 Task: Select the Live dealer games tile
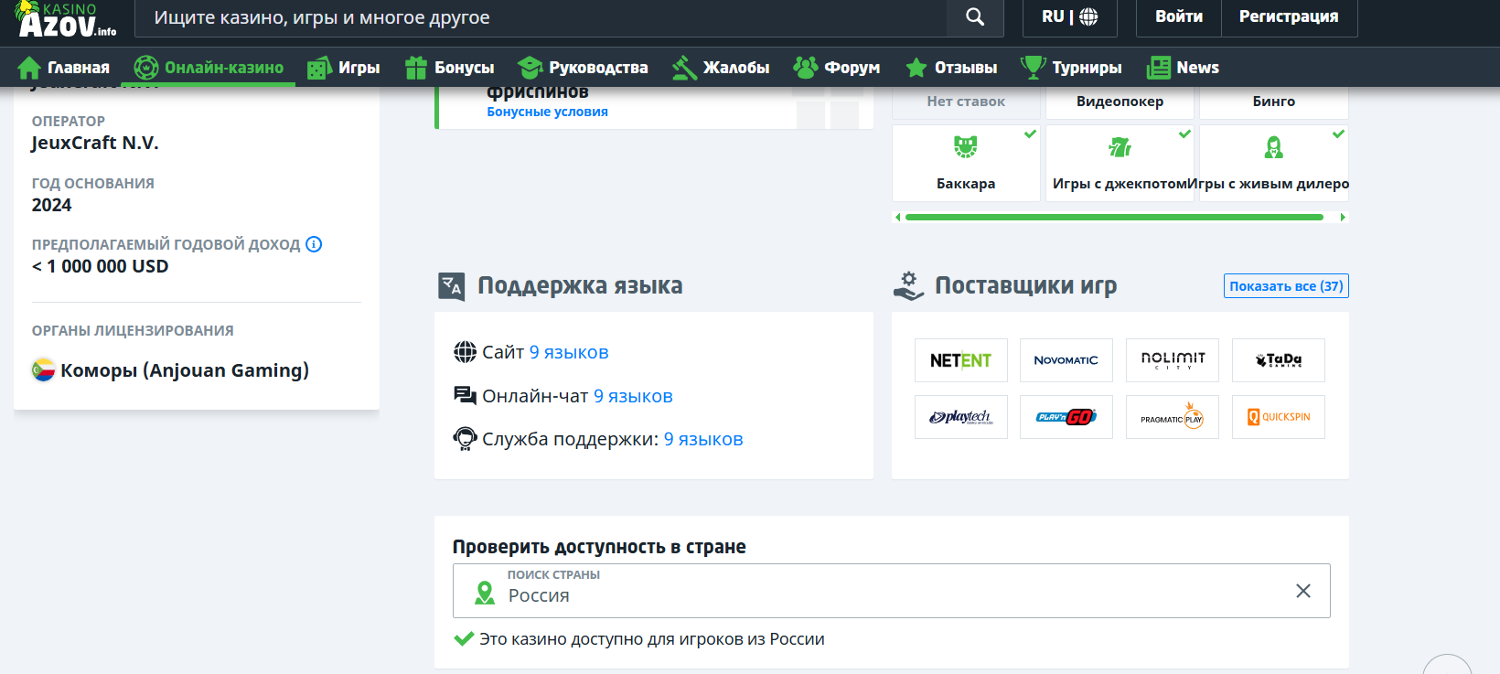tap(1273, 163)
